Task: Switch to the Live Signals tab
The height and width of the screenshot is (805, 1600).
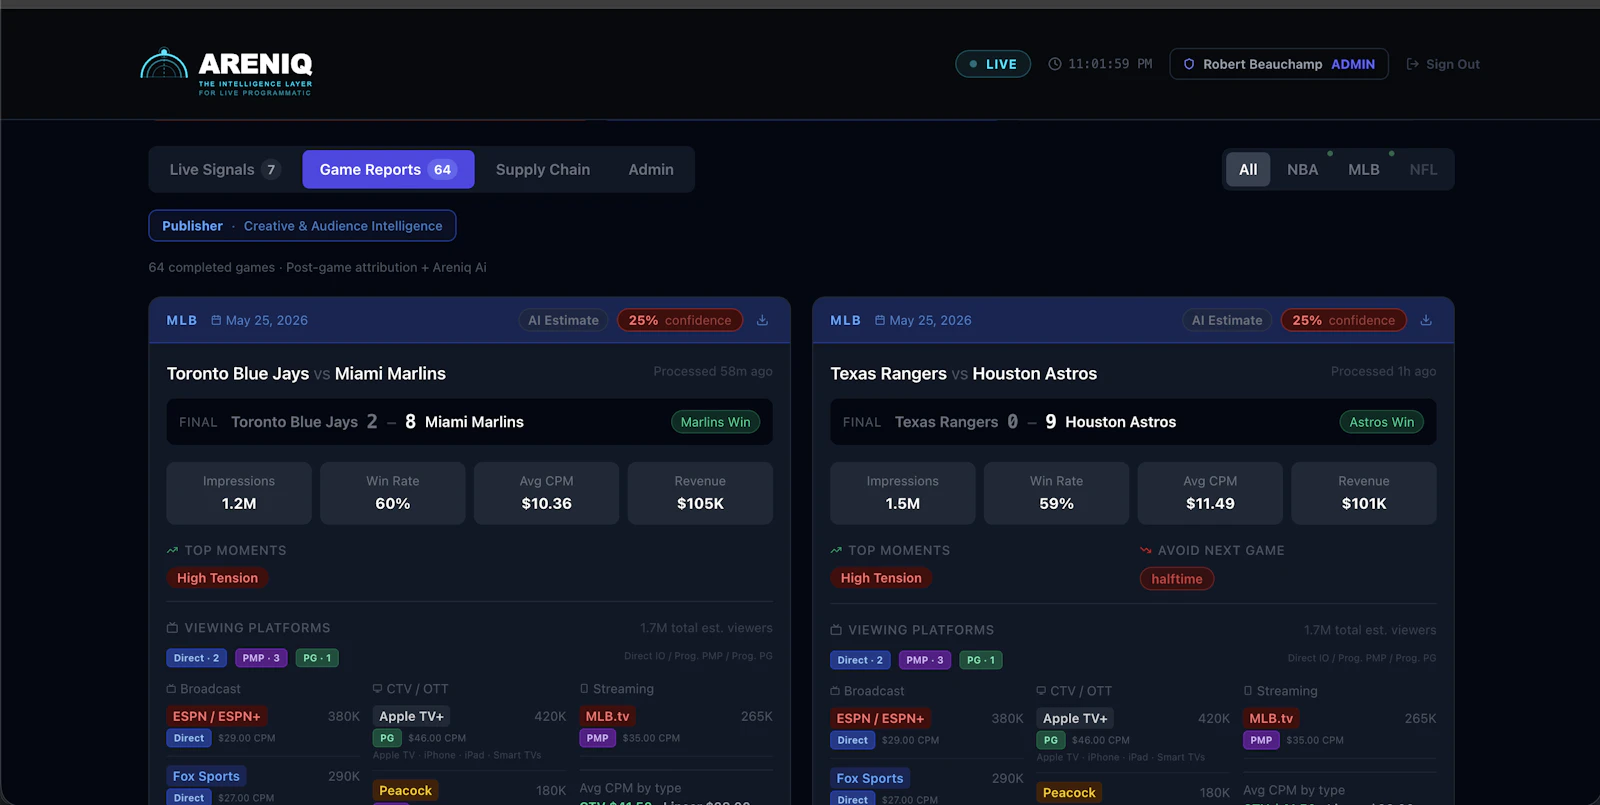Action: (x=225, y=170)
